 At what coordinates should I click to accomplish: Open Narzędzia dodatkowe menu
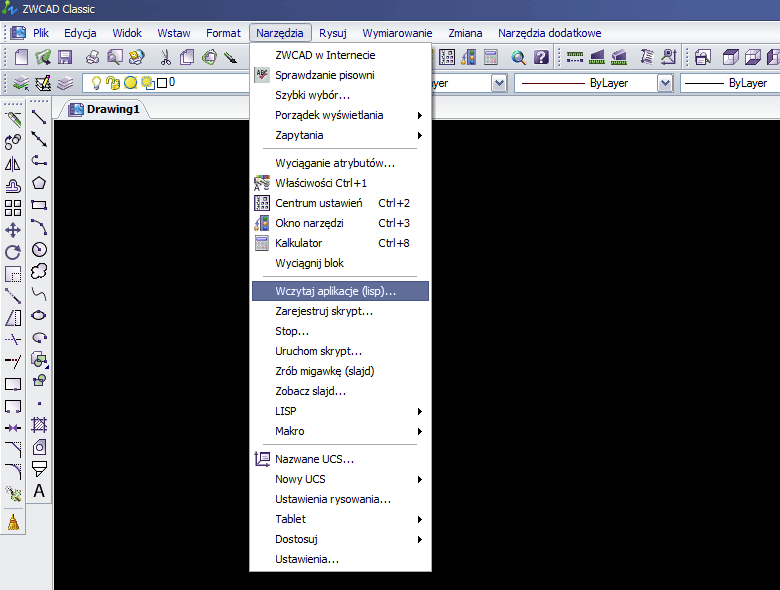550,33
